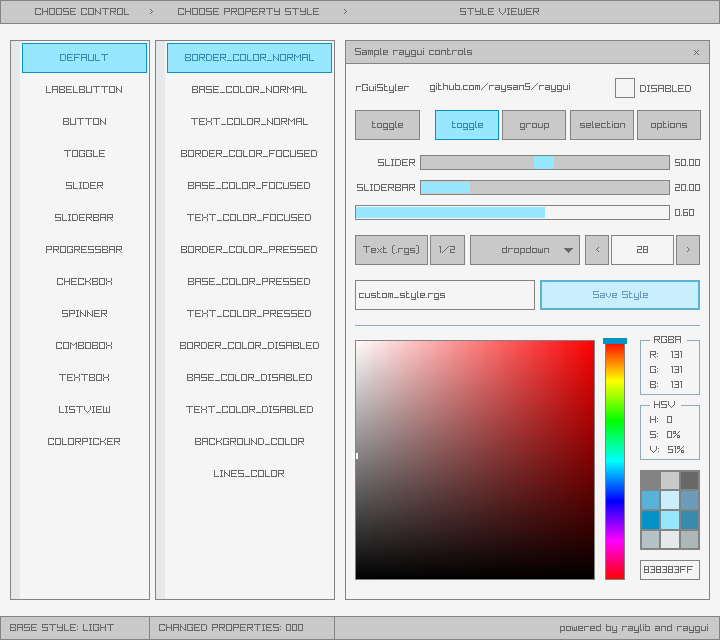The image size is (720, 640).
Task: Click the hex color value field
Action: pyautogui.click(x=669, y=570)
